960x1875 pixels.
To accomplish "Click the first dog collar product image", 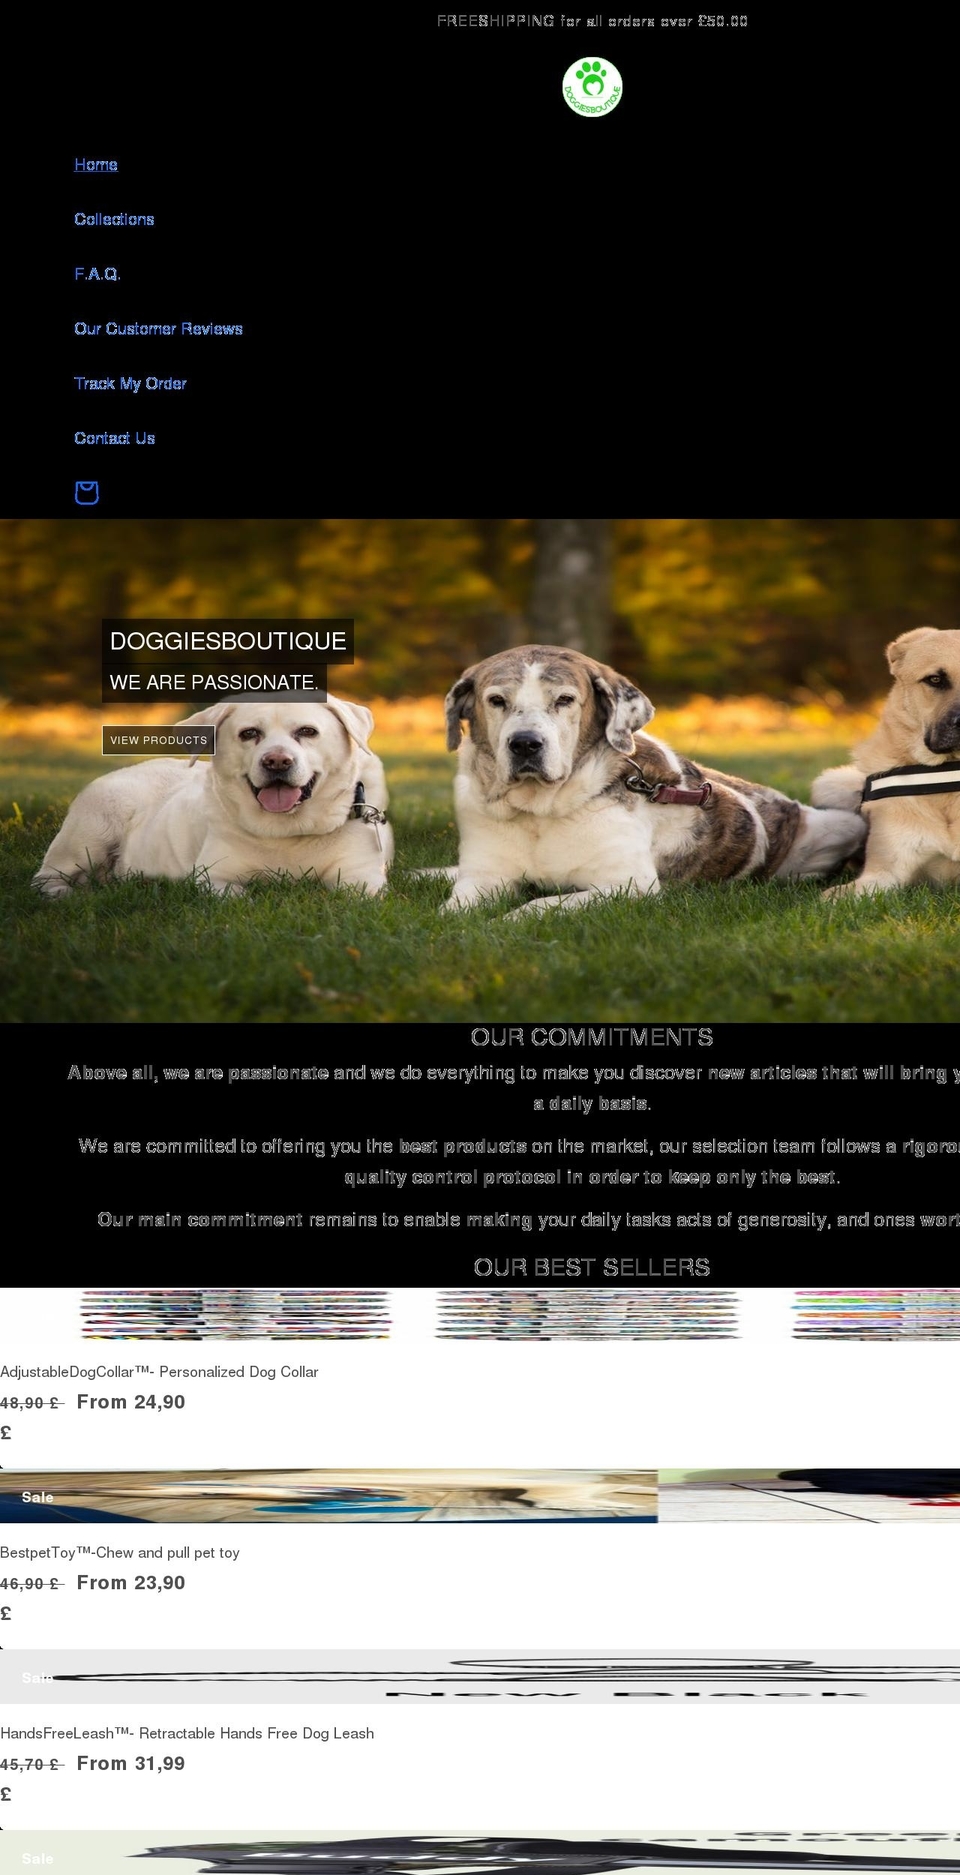I will [236, 1314].
